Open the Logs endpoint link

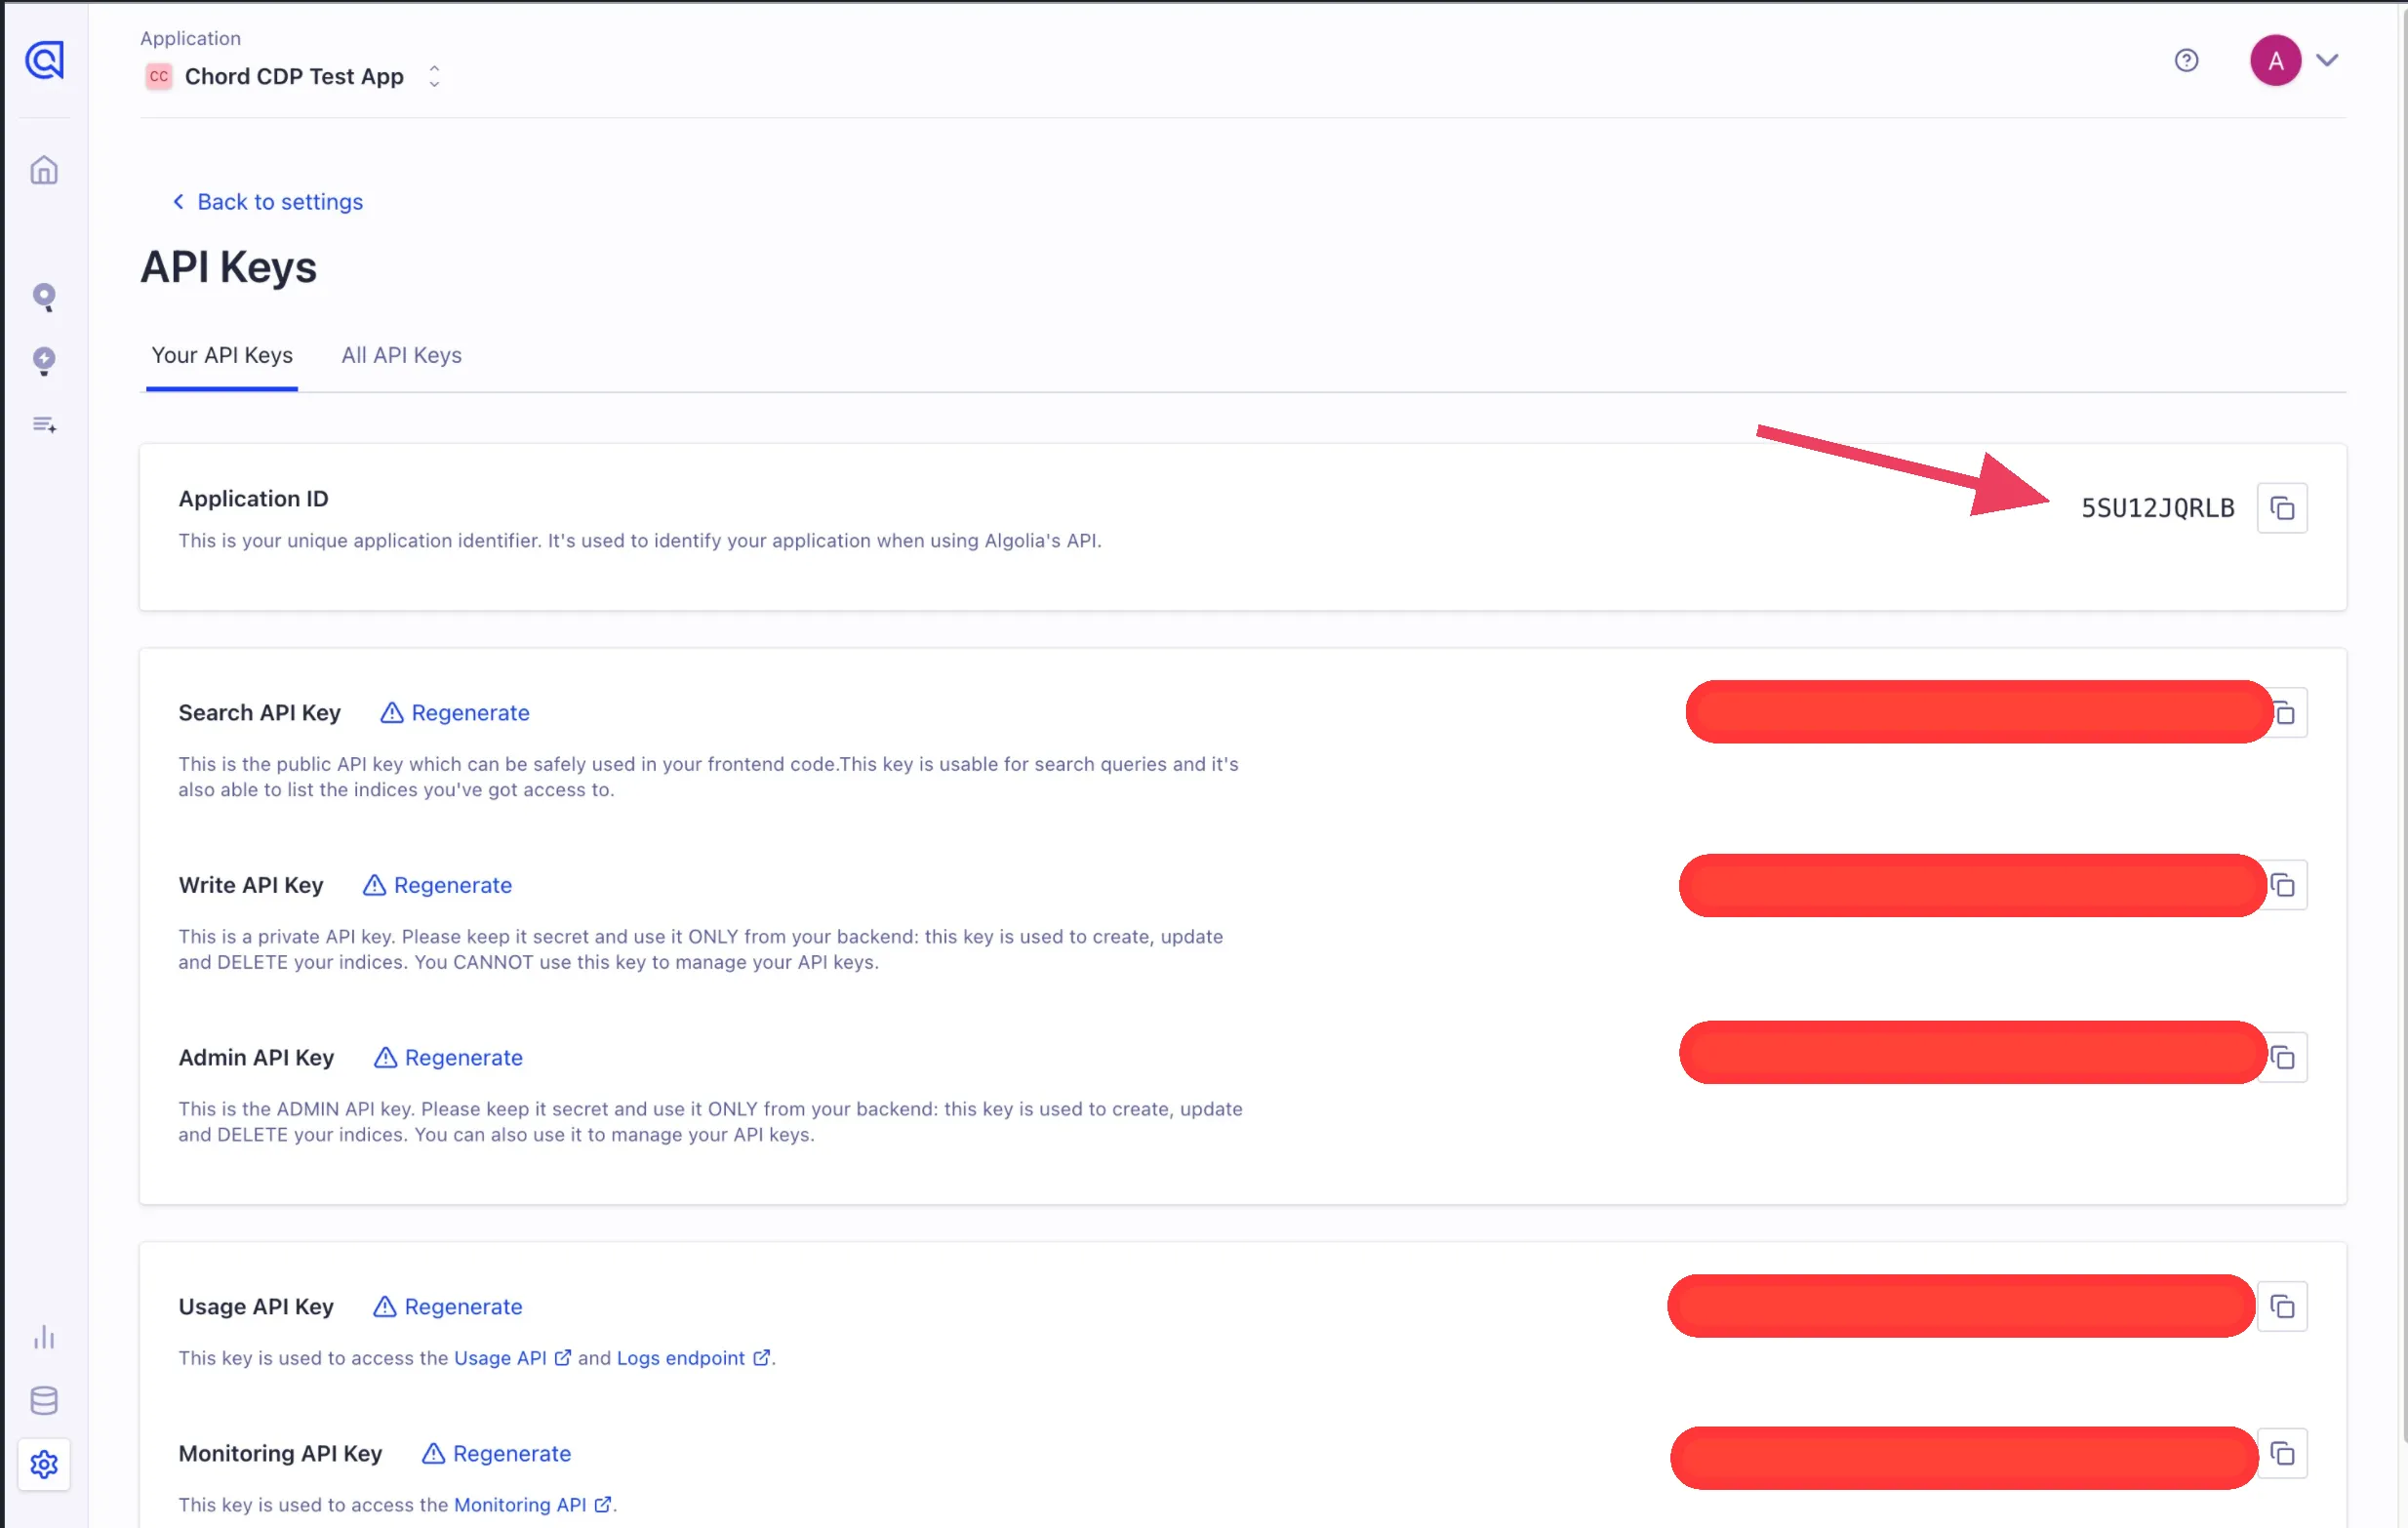tap(693, 1357)
